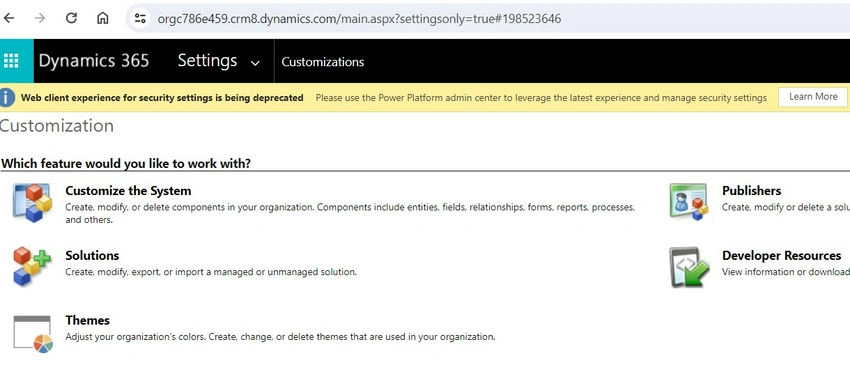Image resolution: width=850 pixels, height=365 pixels.
Task: Open the Themes link
Action: tap(87, 320)
